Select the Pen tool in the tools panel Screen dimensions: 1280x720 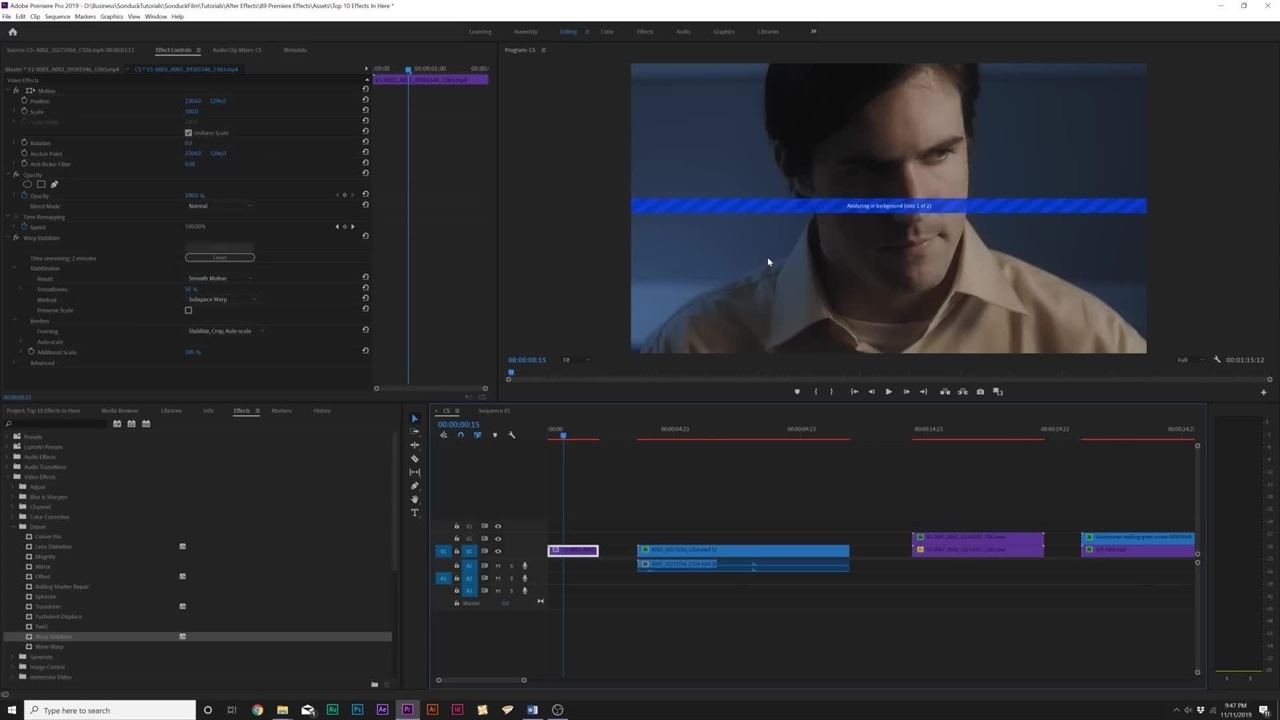[415, 486]
